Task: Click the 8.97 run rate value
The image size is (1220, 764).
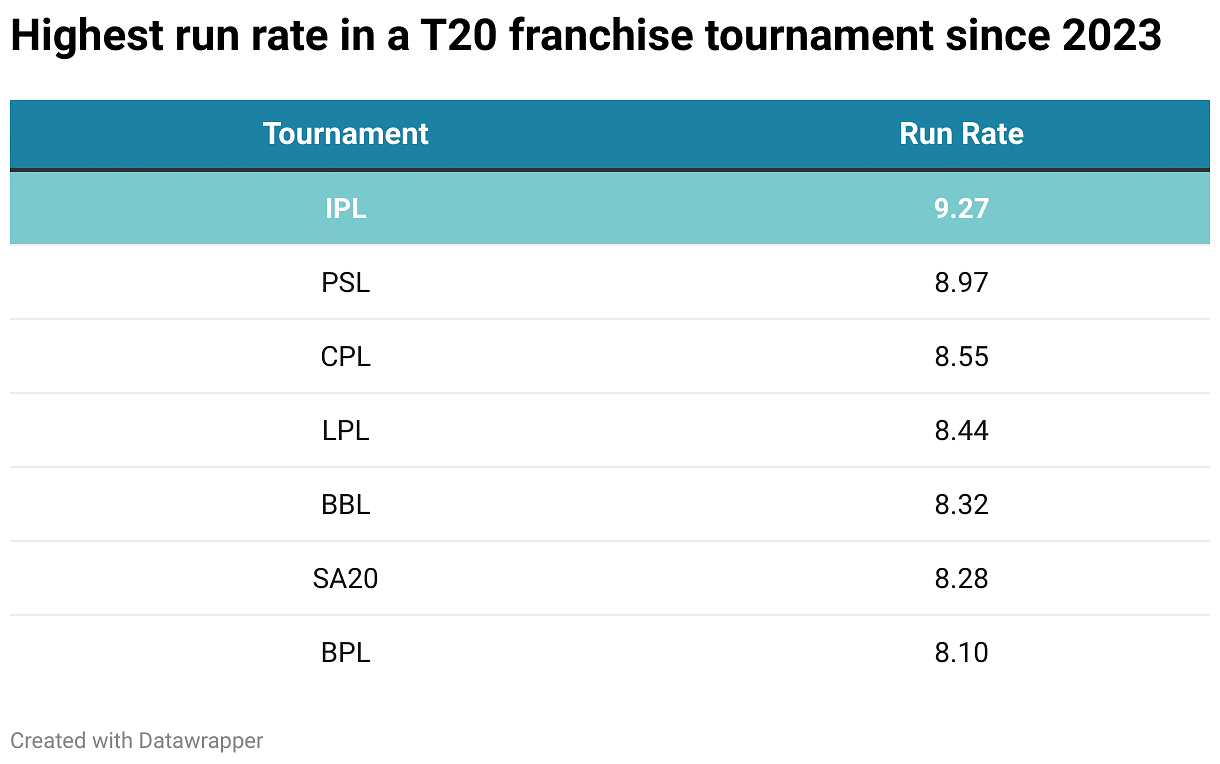Action: 961,283
